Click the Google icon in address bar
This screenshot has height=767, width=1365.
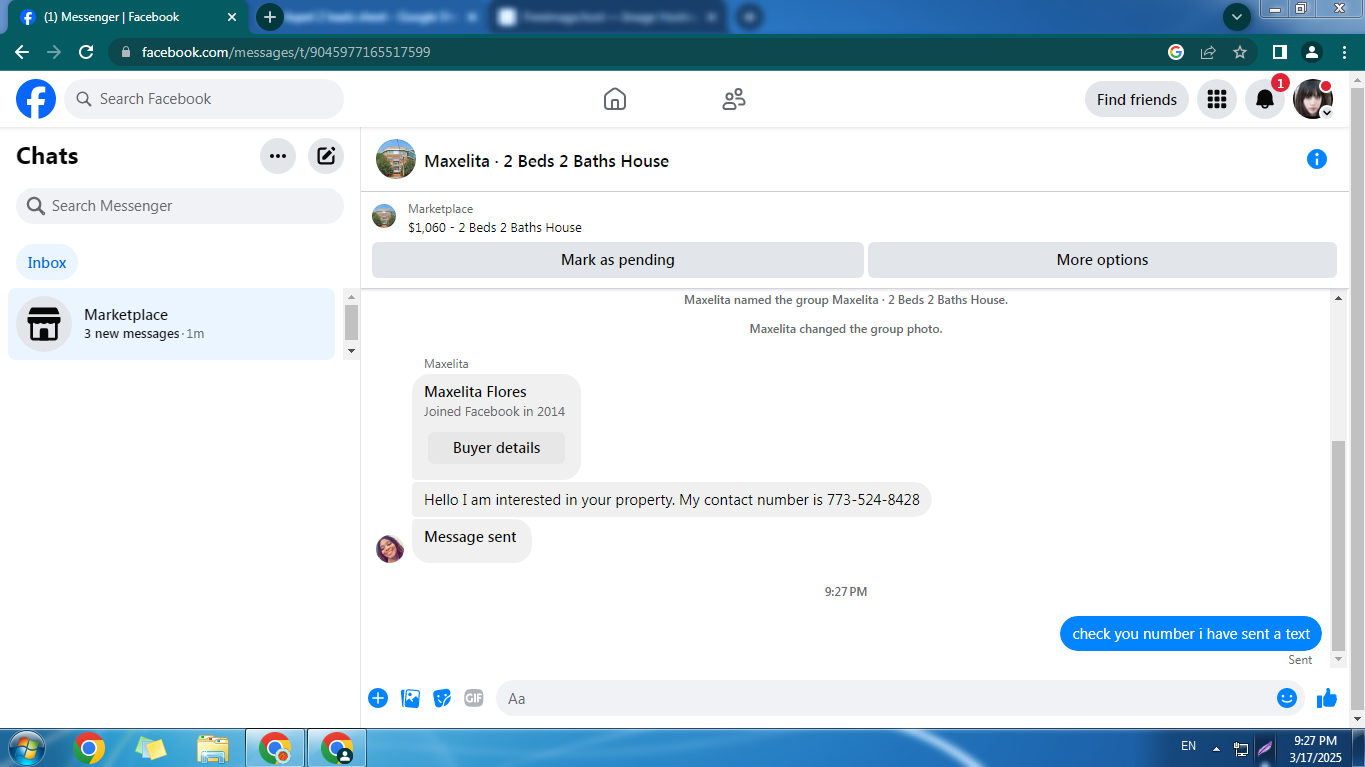(1176, 52)
